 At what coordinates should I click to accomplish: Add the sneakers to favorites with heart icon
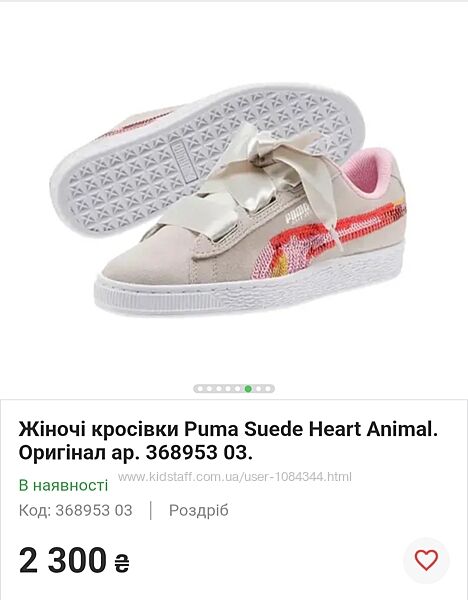pyautogui.click(x=426, y=561)
